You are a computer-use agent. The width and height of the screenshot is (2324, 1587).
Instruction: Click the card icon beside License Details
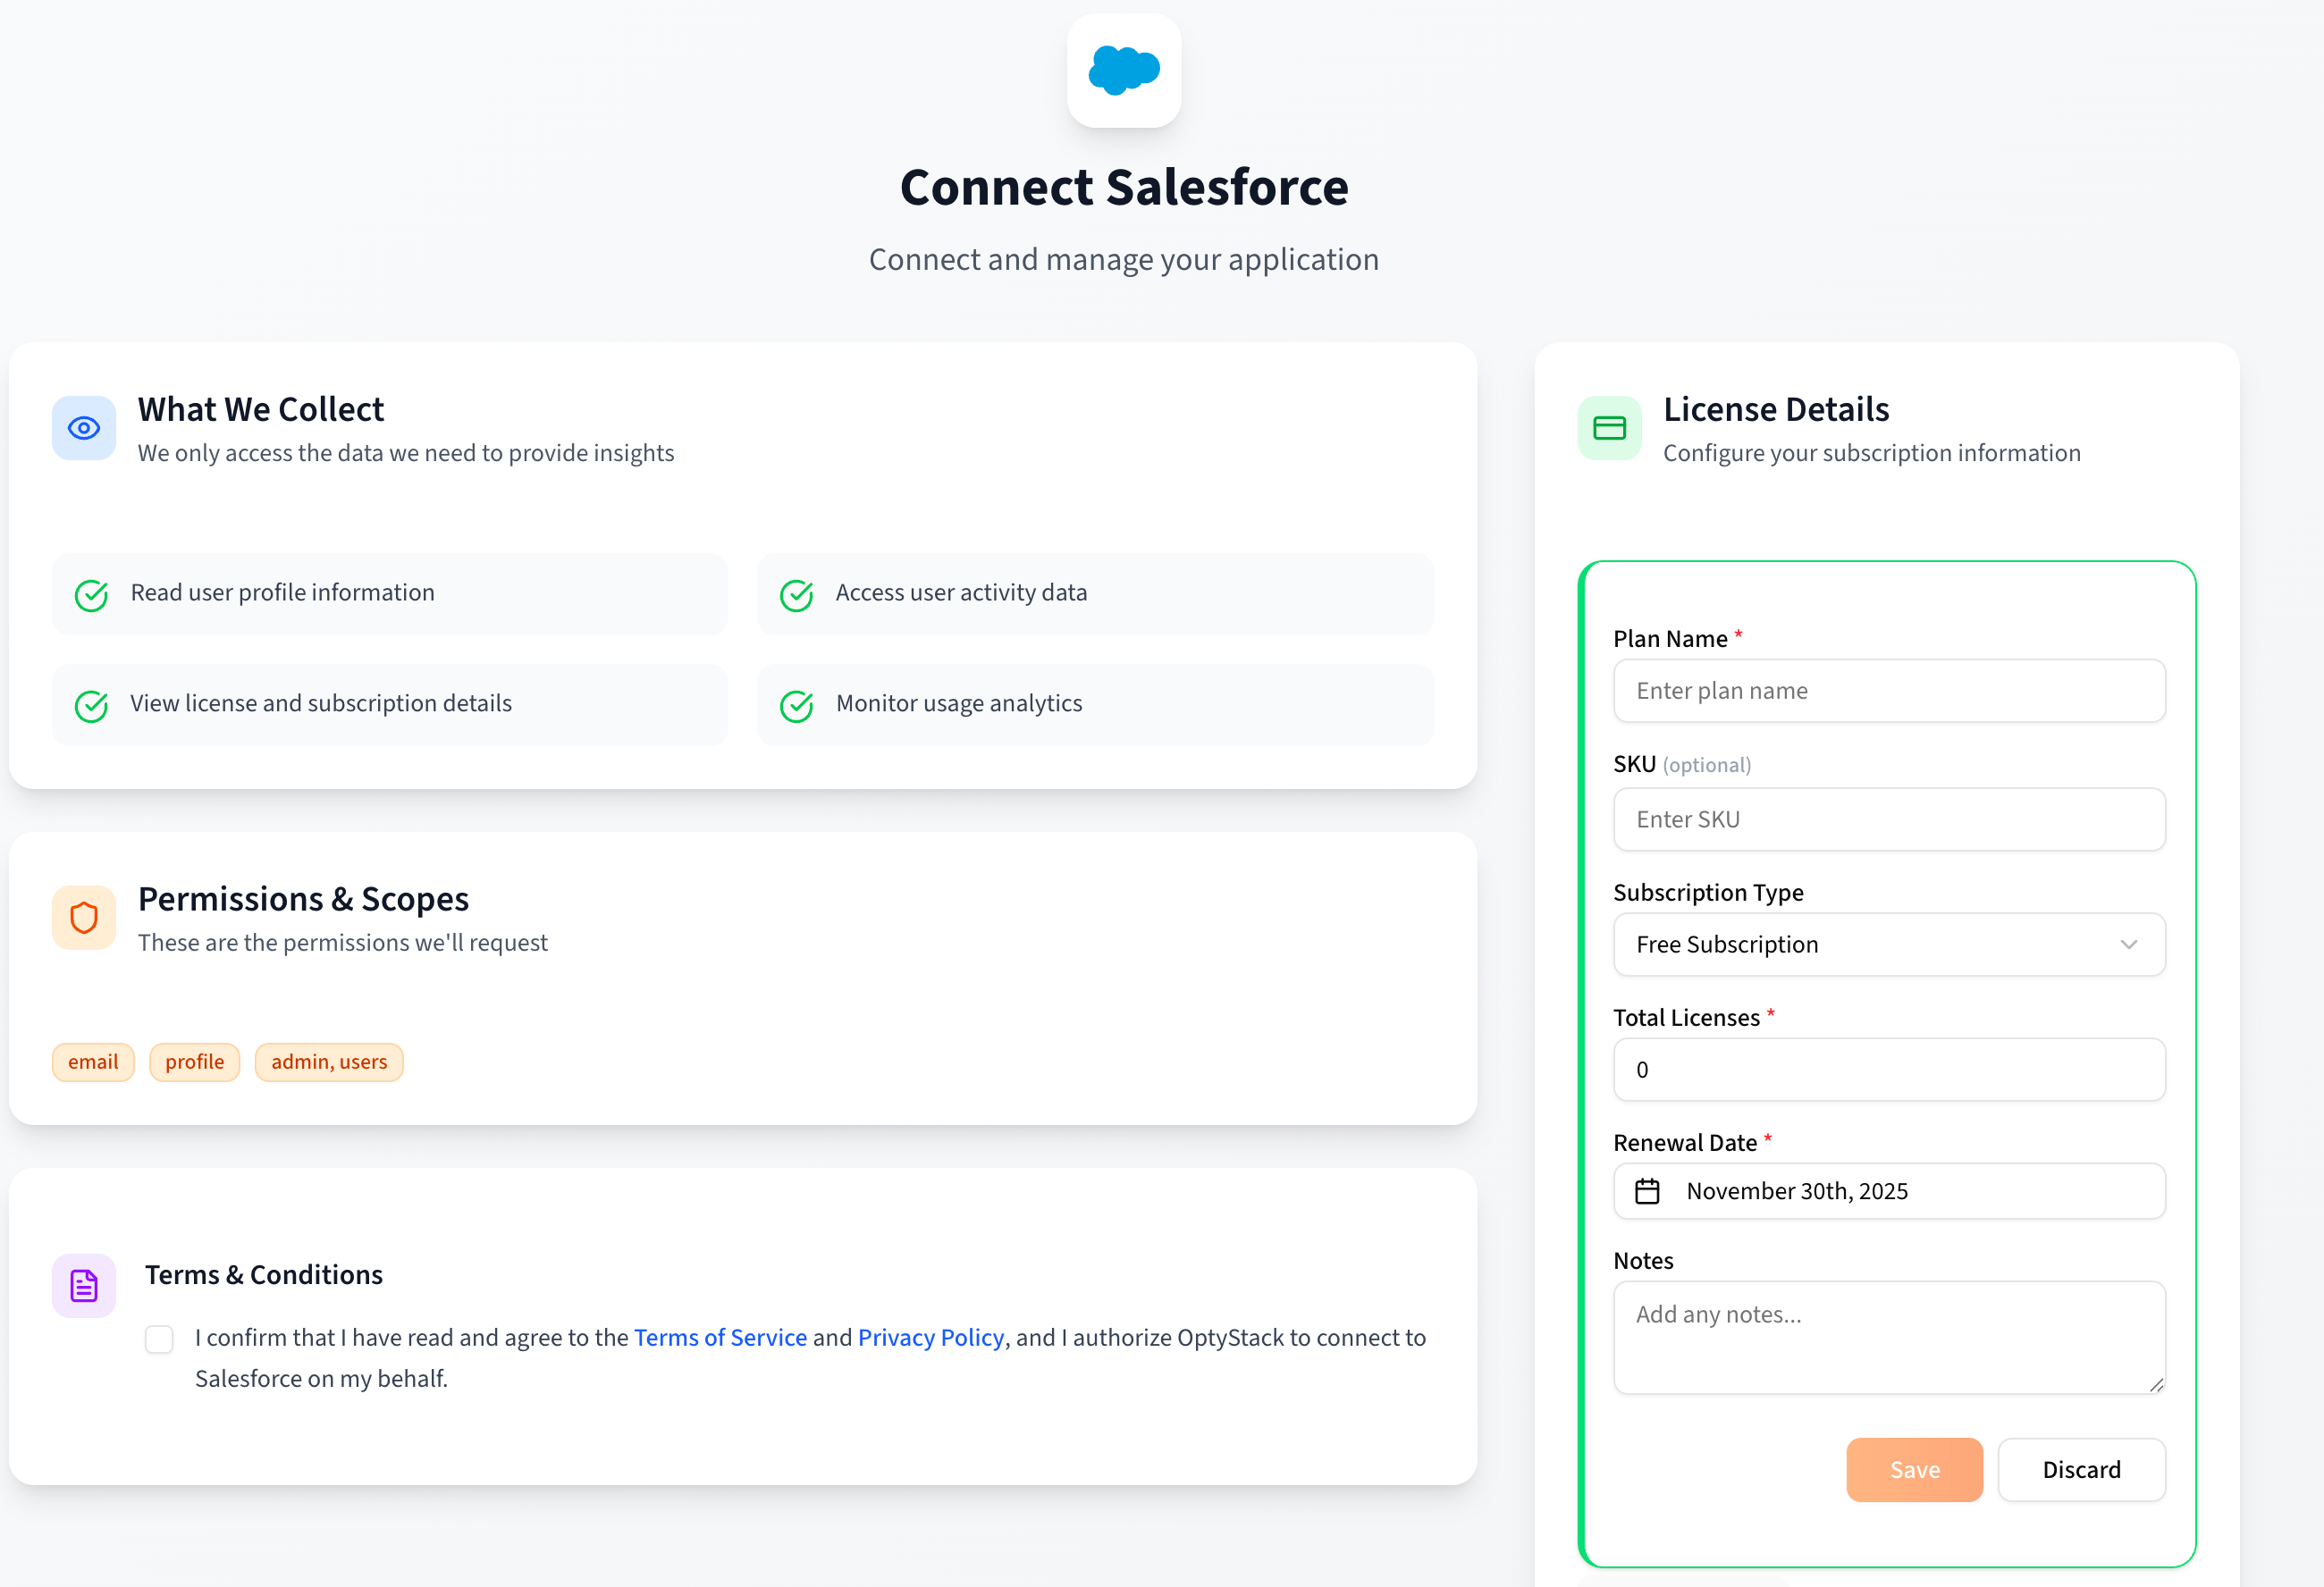coord(1609,428)
